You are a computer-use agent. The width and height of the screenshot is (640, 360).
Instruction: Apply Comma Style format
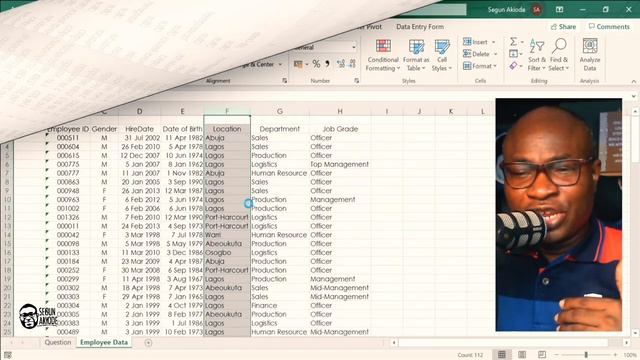327,64
